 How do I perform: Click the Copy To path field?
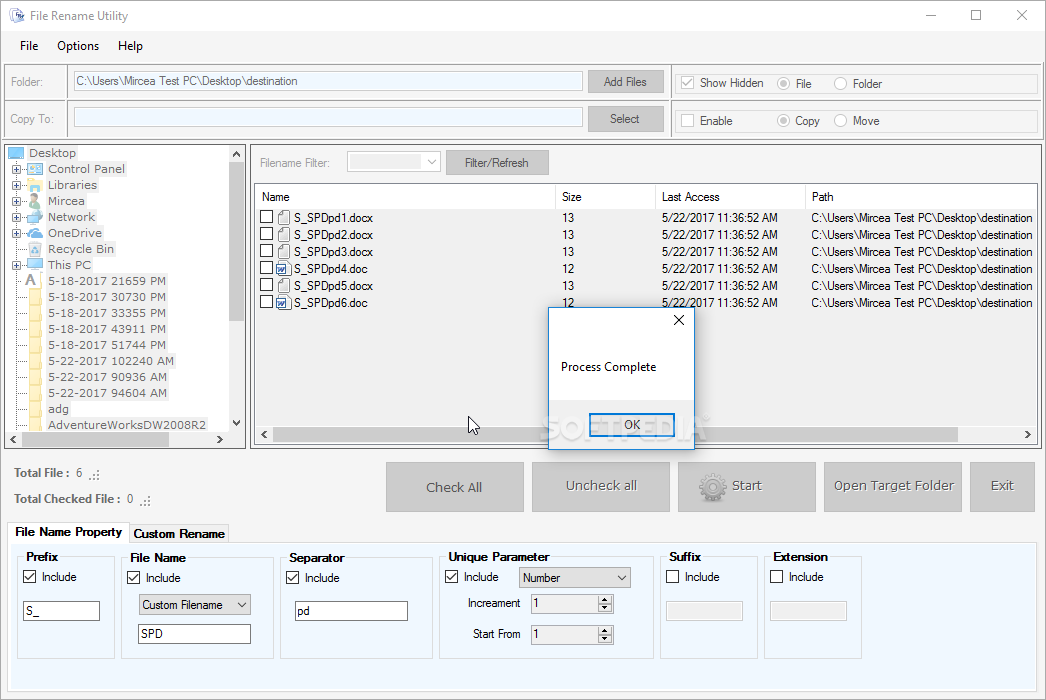328,117
